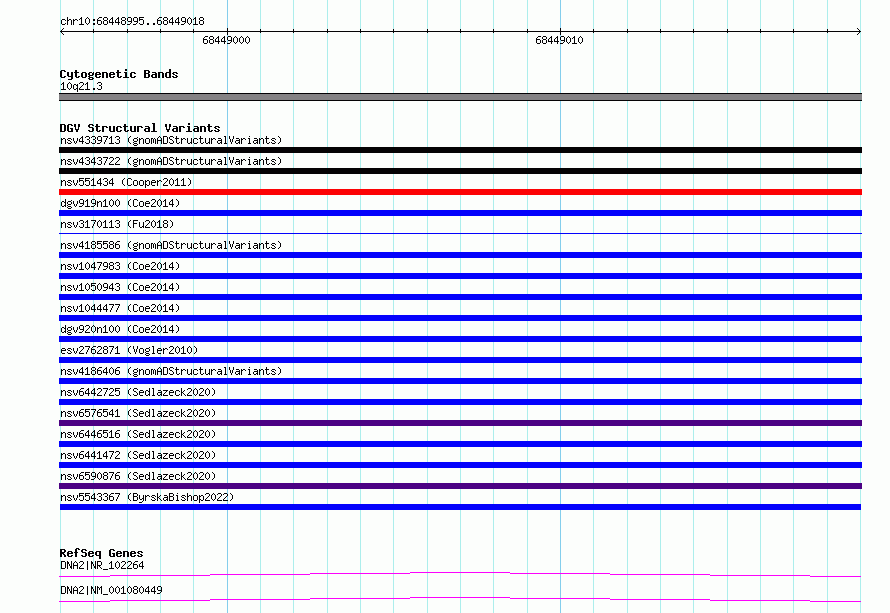Viewport: 890px width, 613px height.
Task: Open variant nsv6442725 (Sedlazeck2020)
Action: tap(138, 392)
